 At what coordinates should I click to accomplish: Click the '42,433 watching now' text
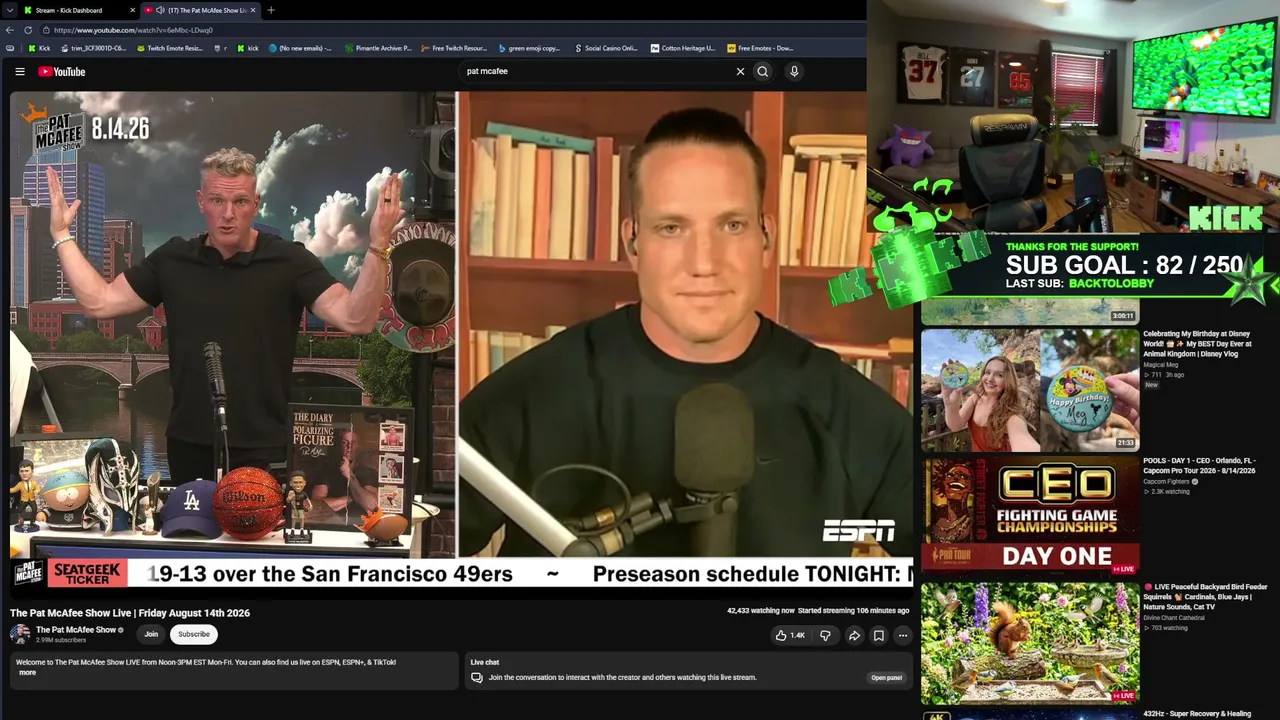pos(761,610)
